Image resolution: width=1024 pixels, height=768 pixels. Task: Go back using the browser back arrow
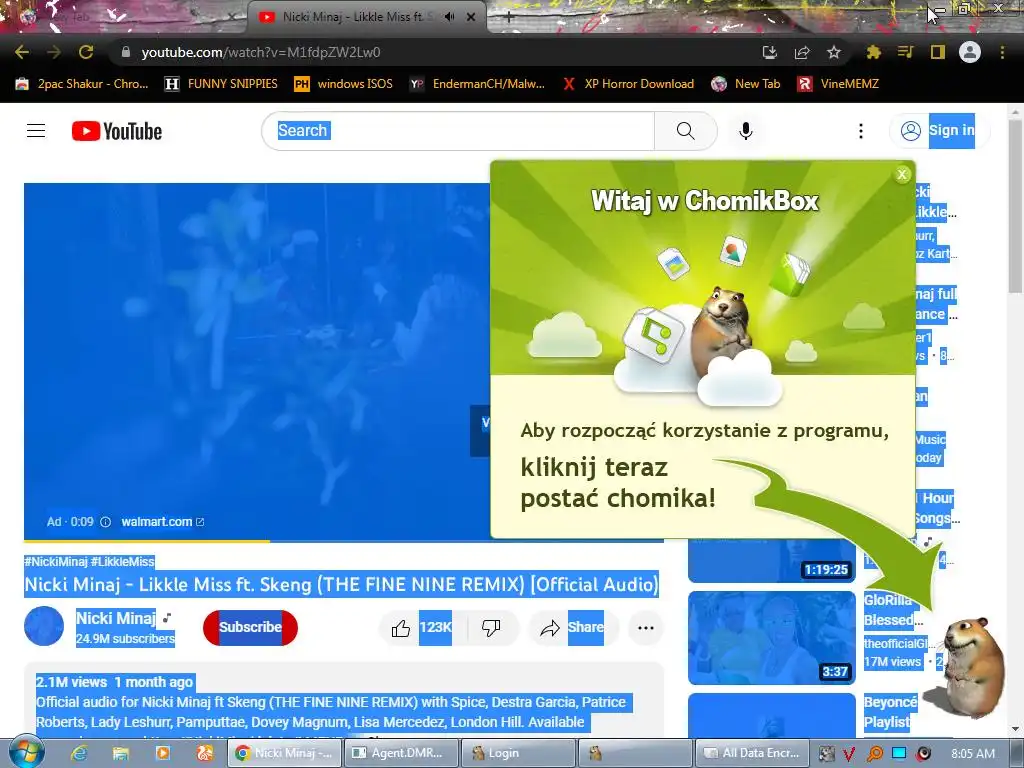22,52
